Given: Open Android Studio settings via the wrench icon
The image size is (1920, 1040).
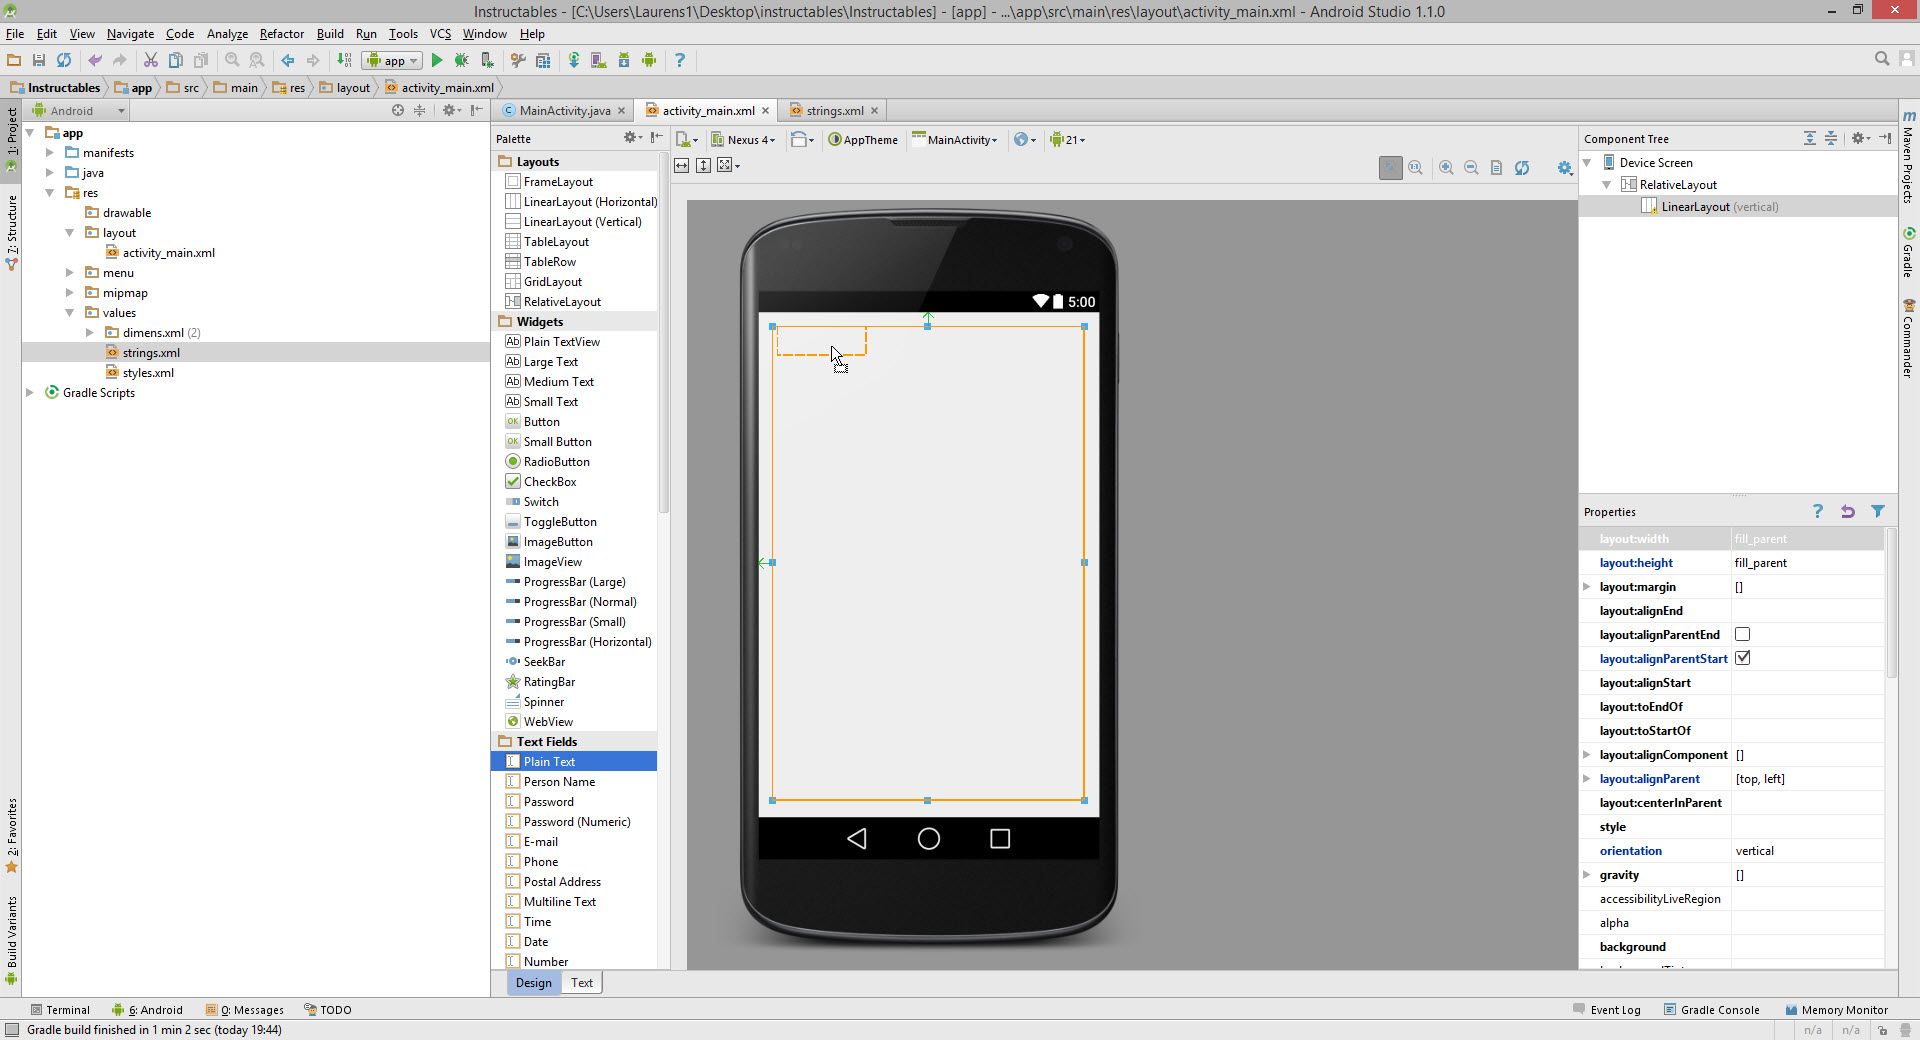Looking at the screenshot, I should point(517,60).
